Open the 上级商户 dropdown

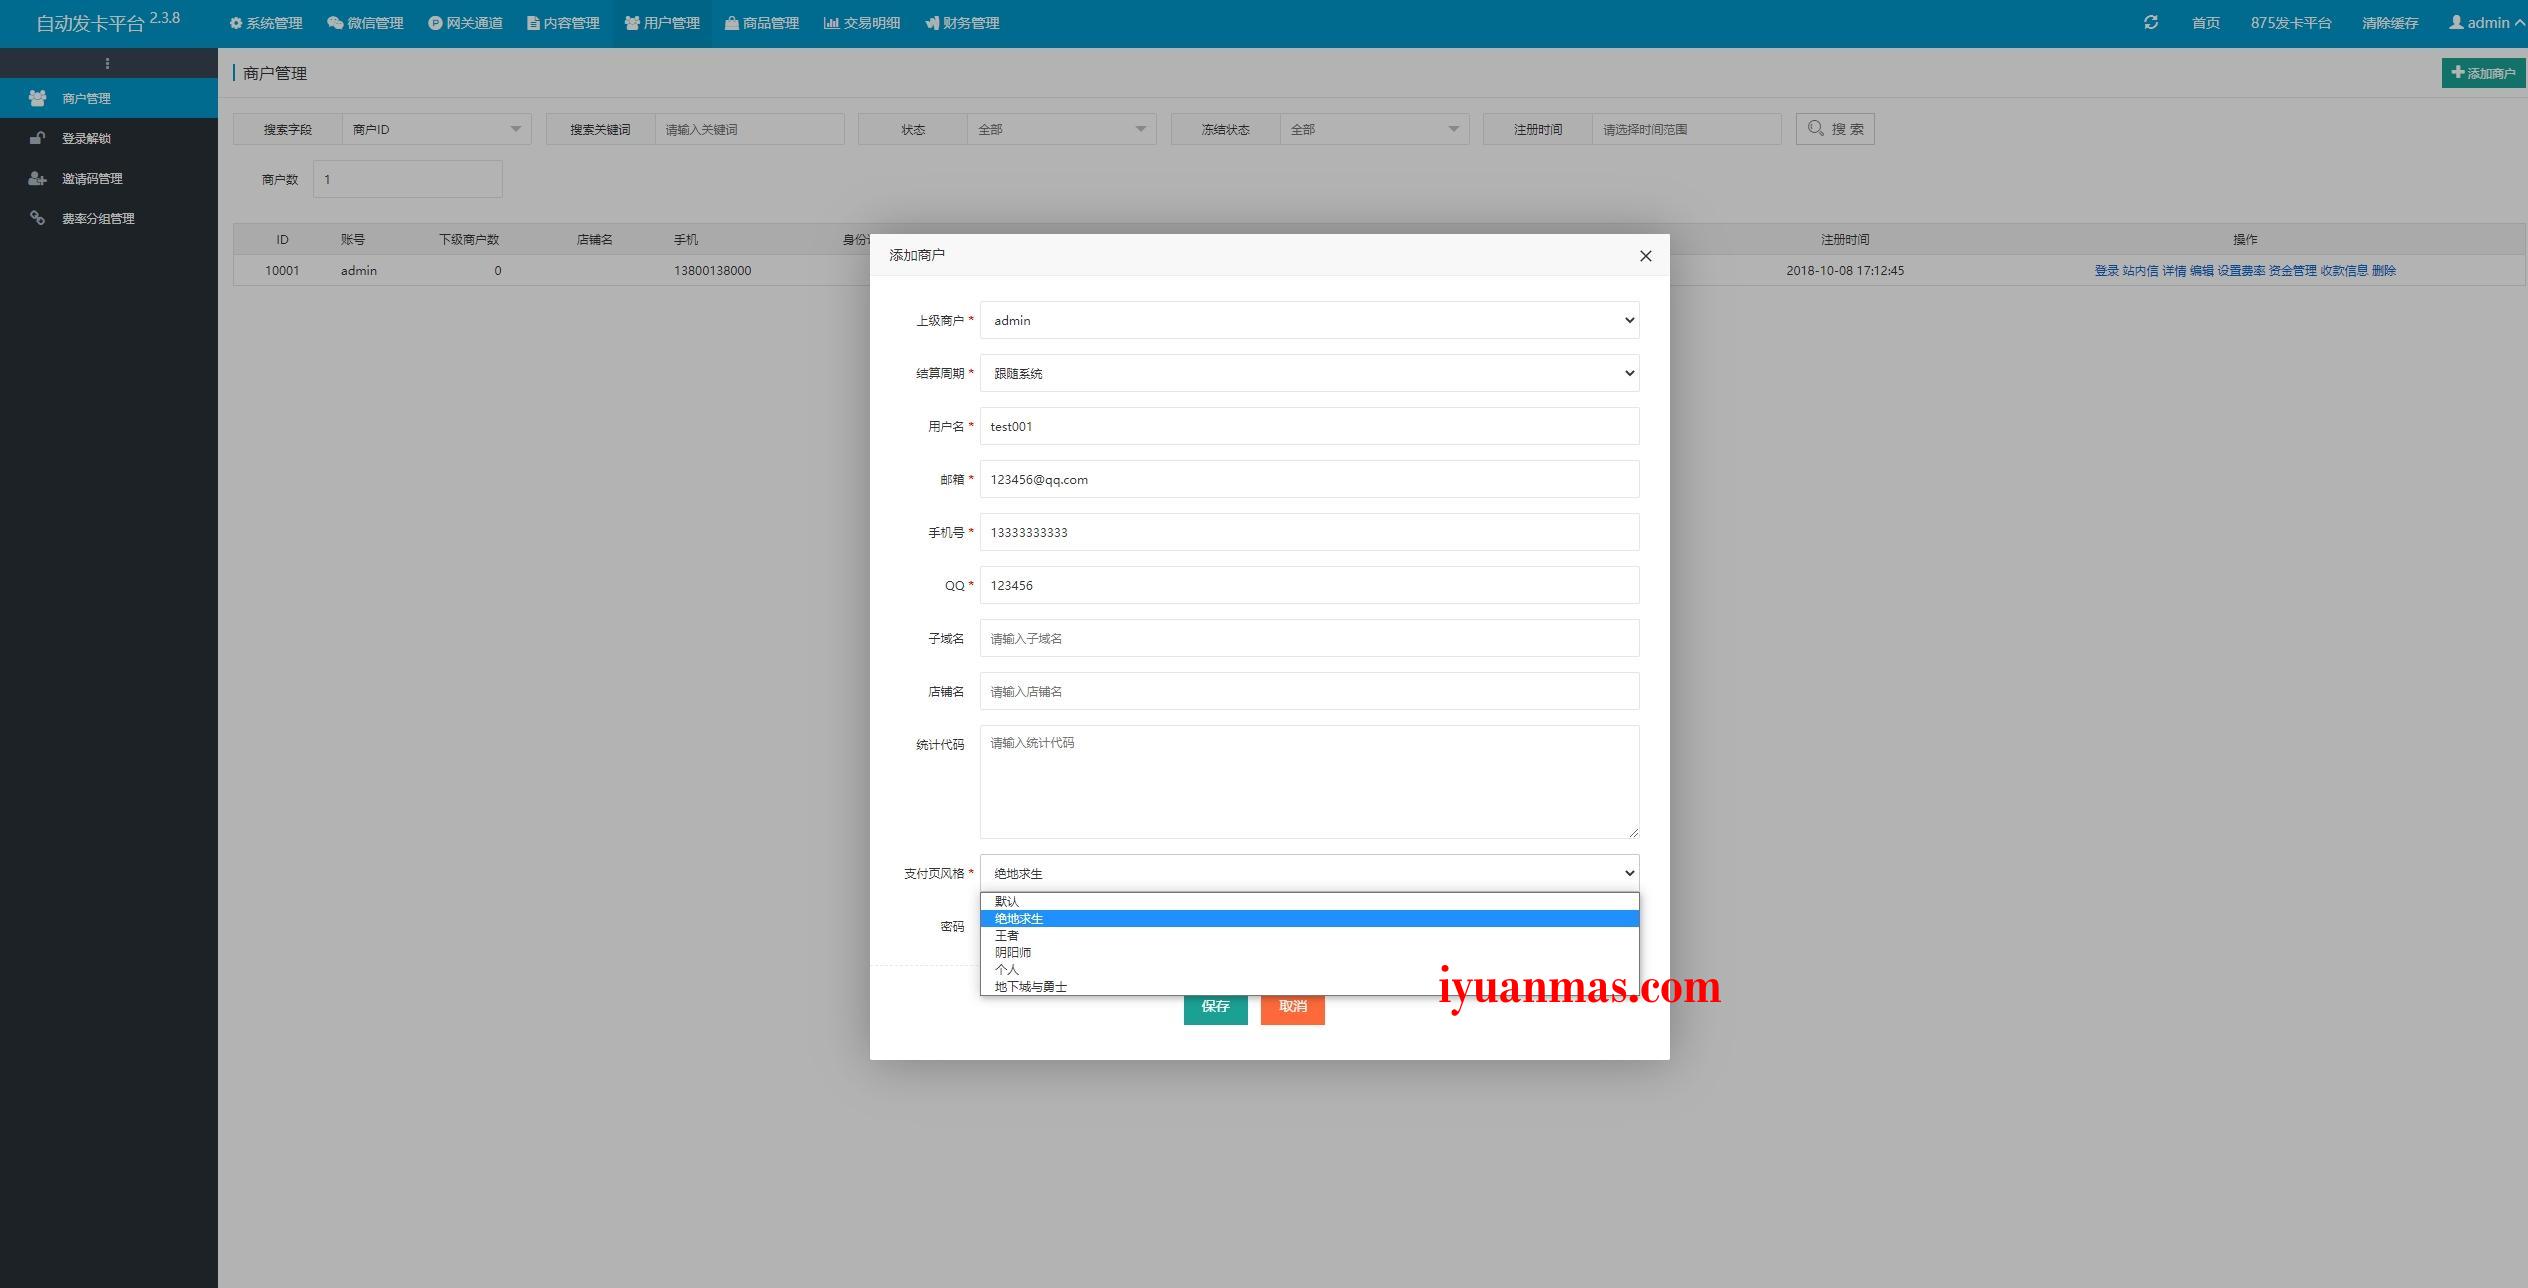[1309, 320]
